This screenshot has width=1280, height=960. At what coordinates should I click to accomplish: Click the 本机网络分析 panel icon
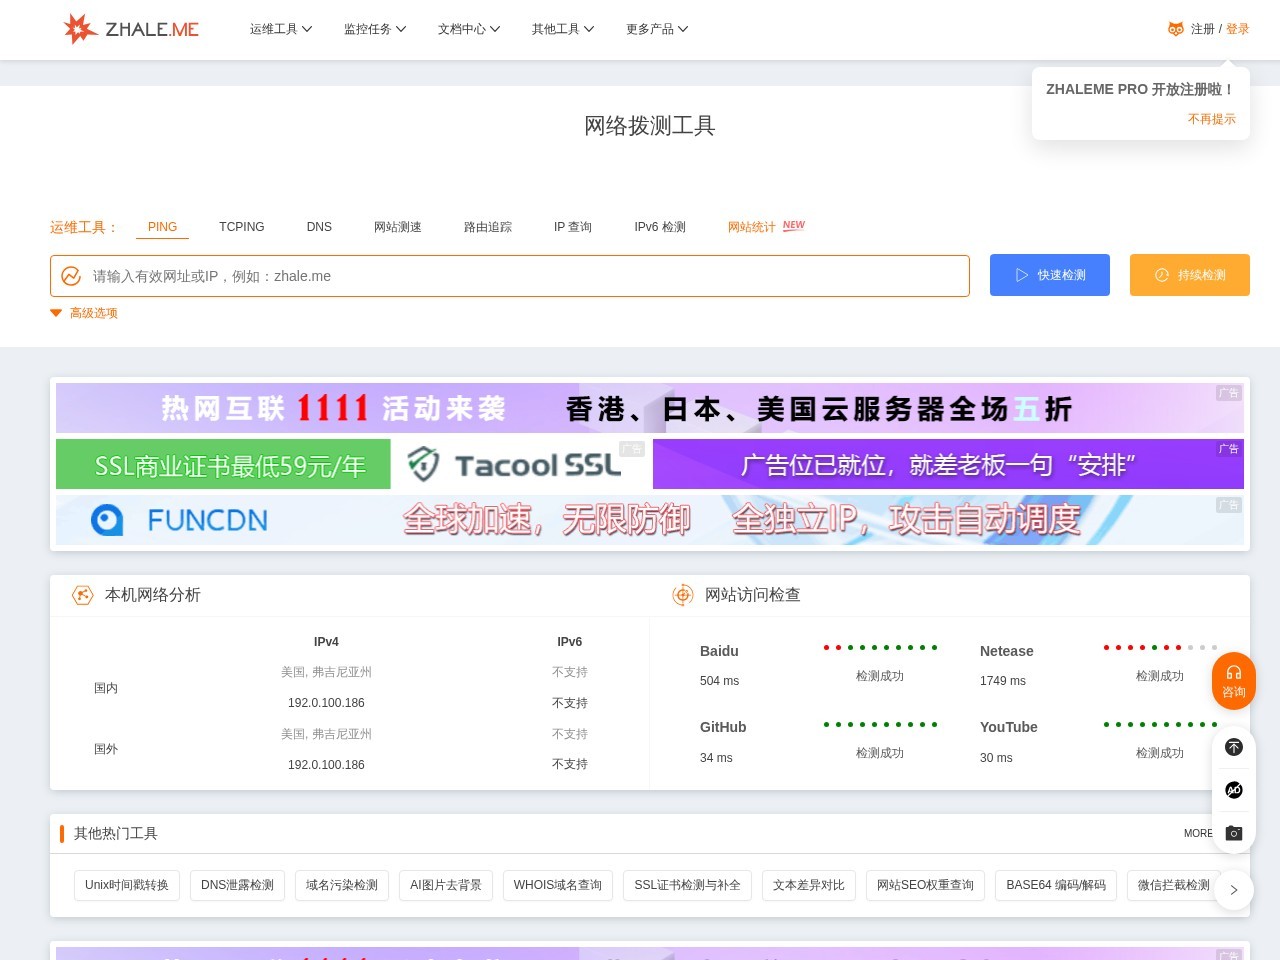click(83, 595)
